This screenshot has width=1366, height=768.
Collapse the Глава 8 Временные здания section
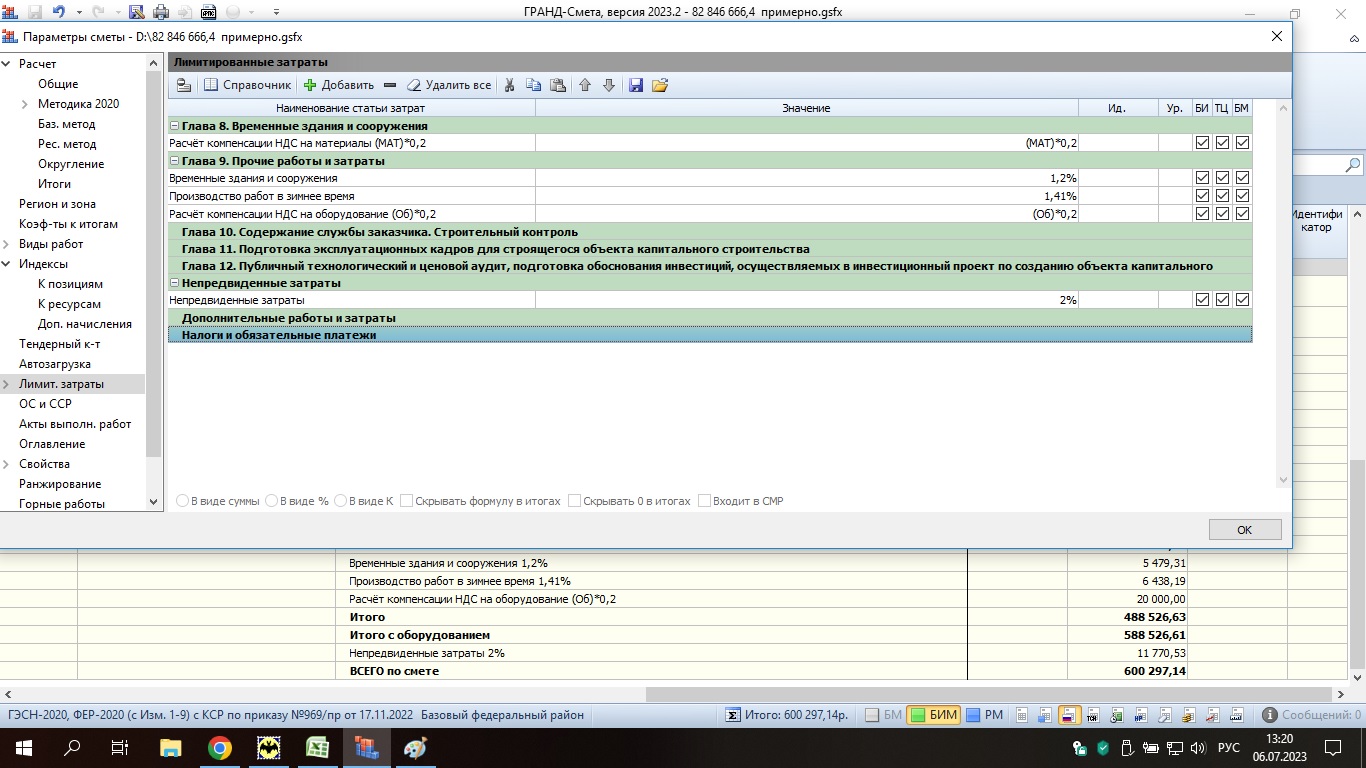tap(175, 126)
